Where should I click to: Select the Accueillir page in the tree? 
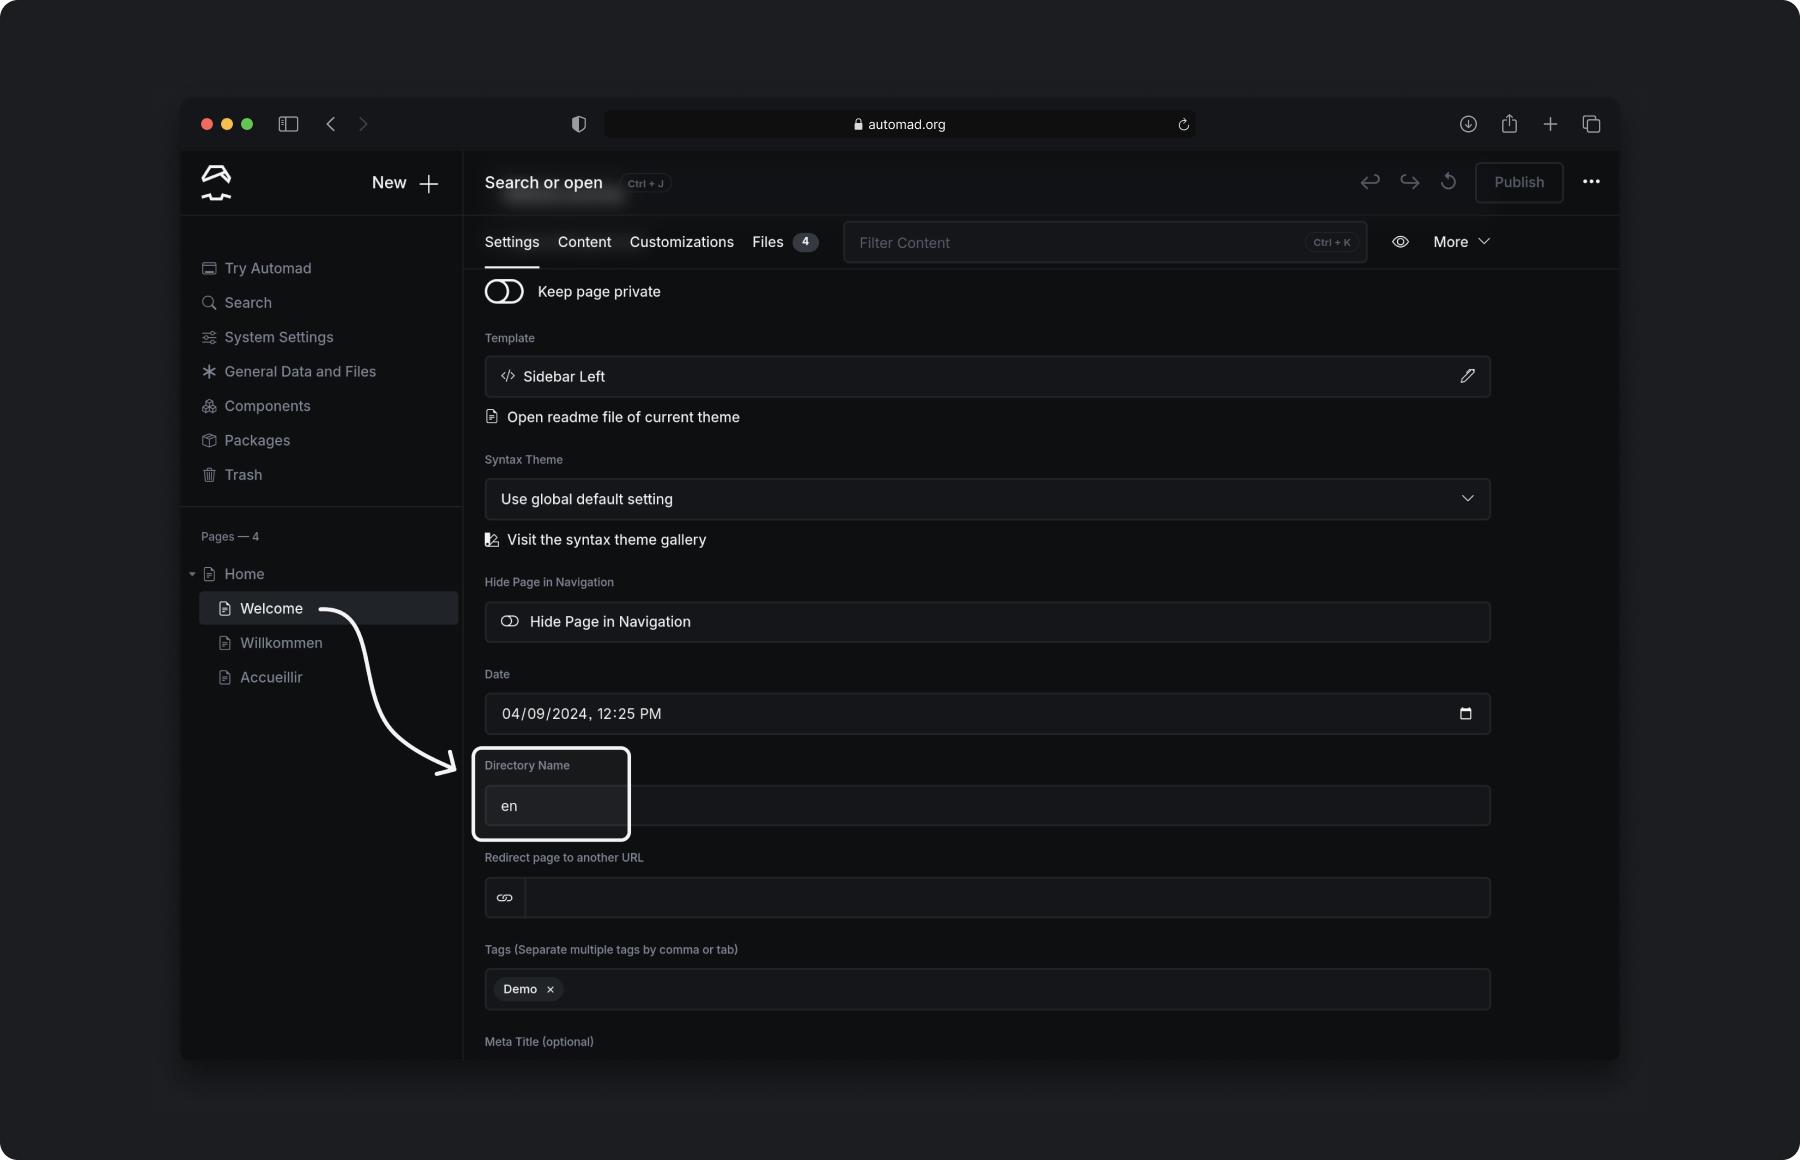pos(261,677)
